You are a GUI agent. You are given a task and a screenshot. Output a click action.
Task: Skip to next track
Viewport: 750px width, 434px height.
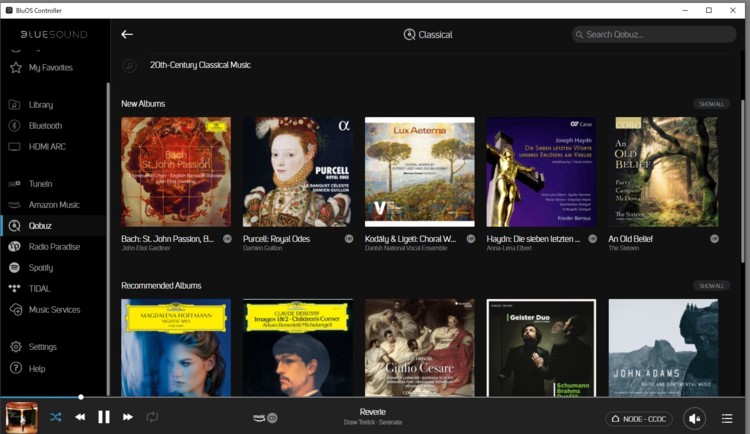(x=128, y=417)
